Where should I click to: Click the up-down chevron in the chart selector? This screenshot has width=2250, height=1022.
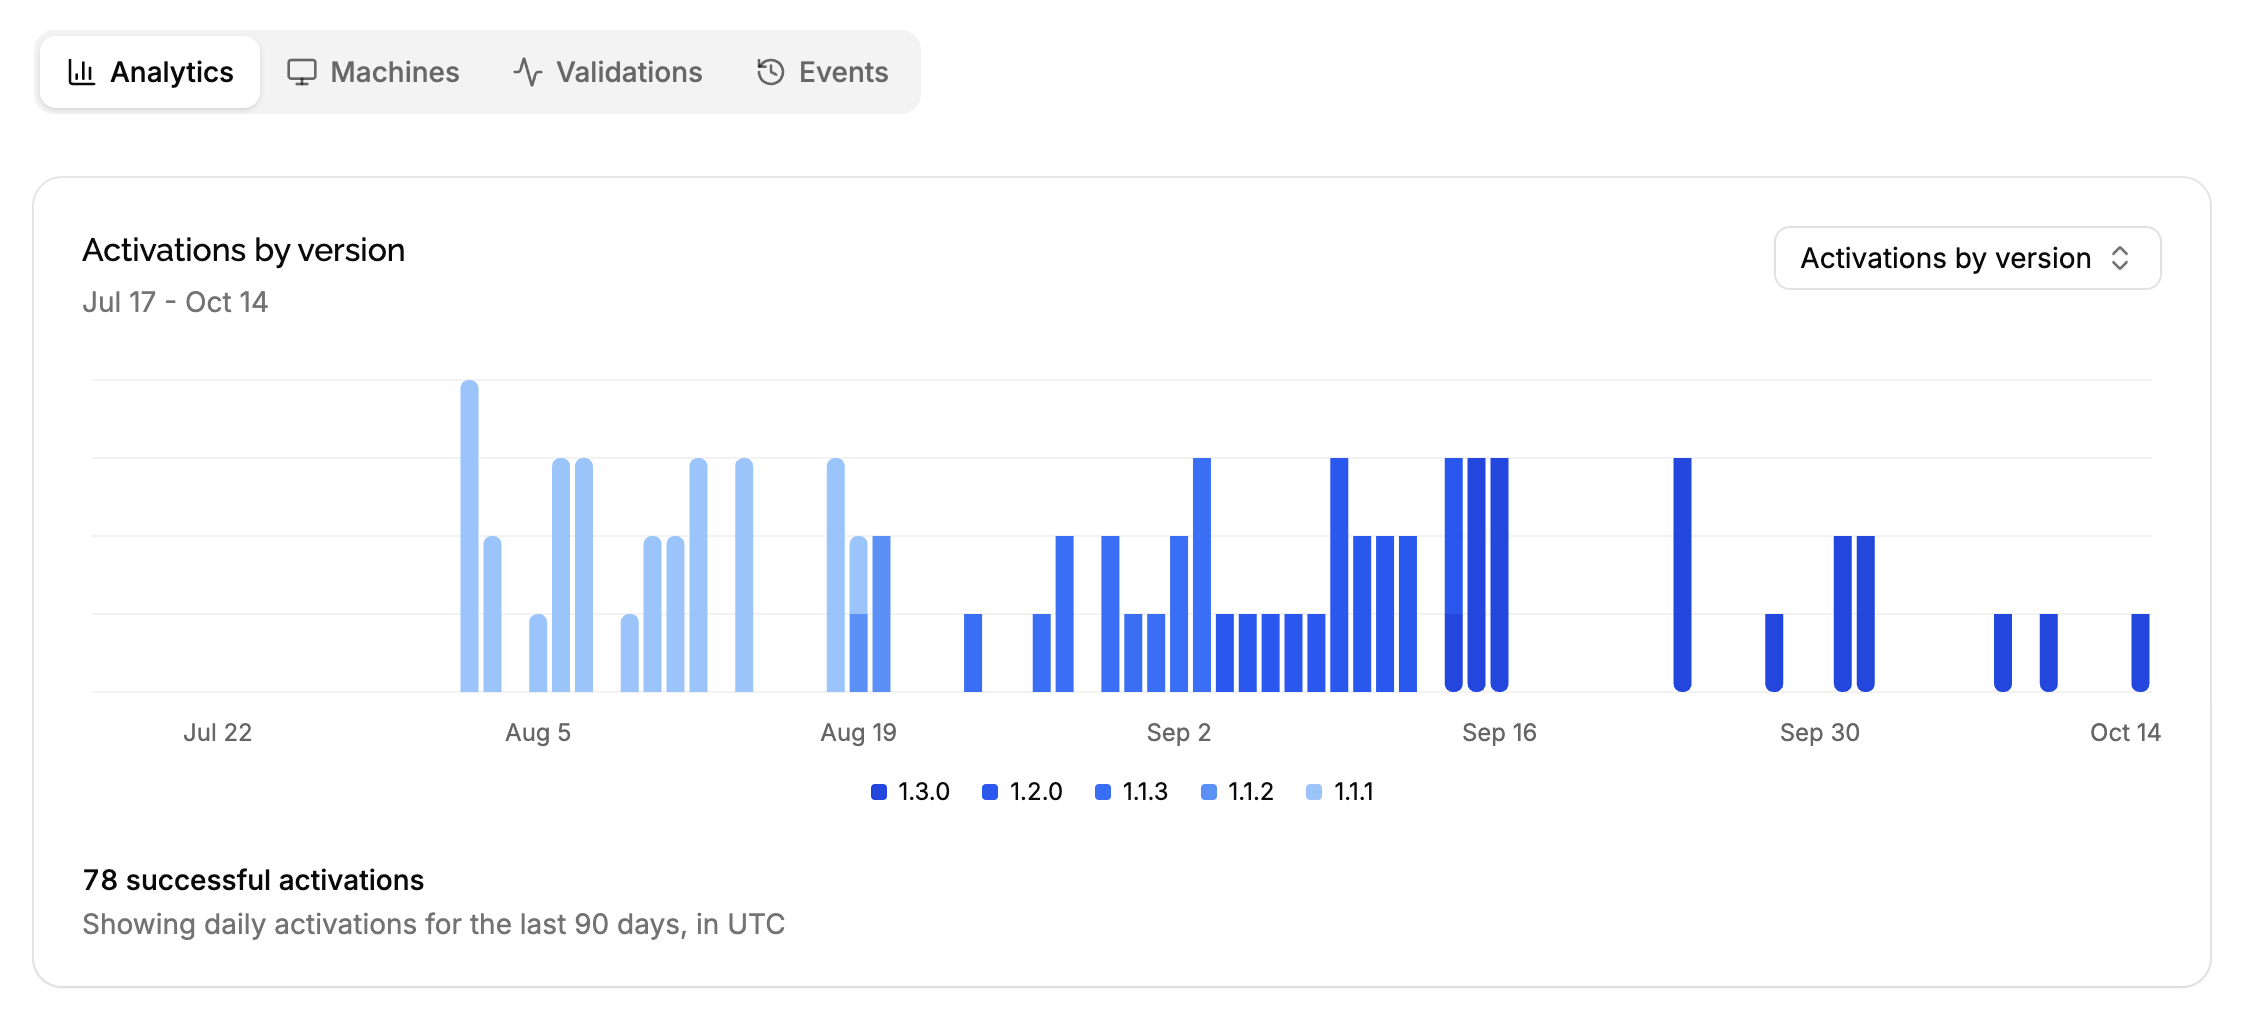(x=2120, y=258)
